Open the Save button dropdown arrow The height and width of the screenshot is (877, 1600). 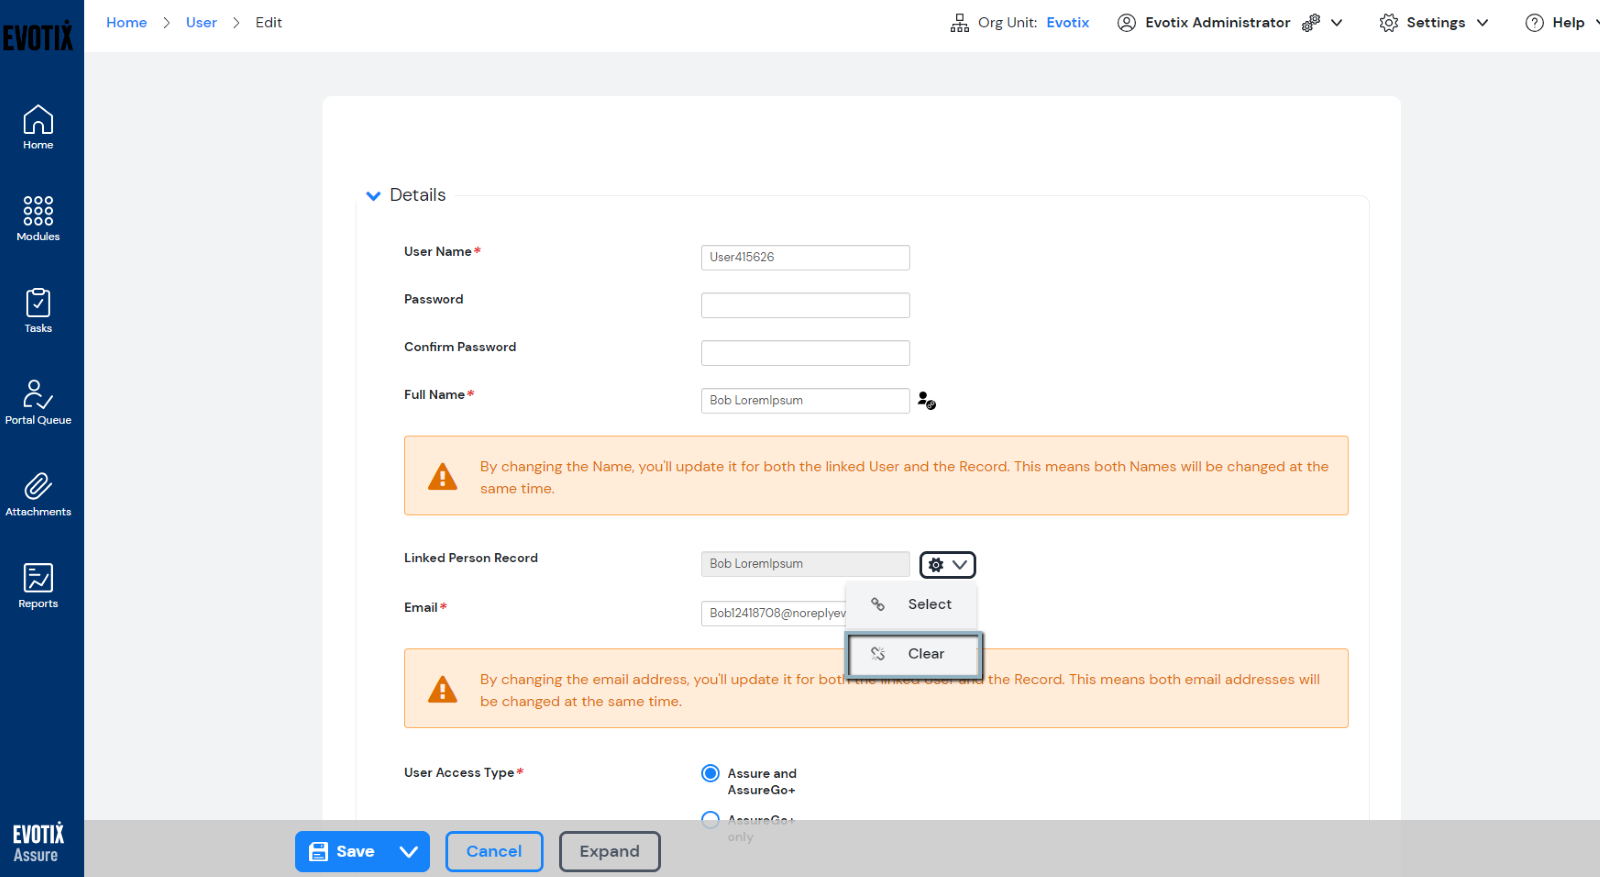point(408,852)
